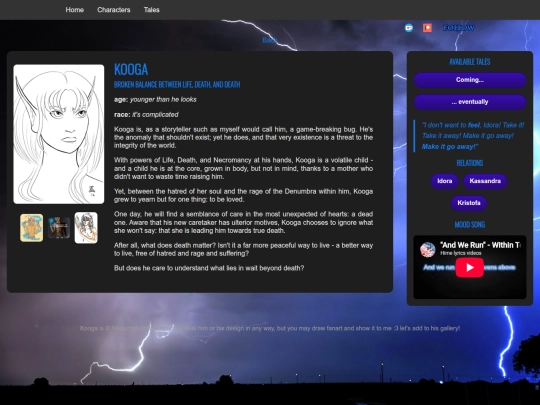Click the FOLLOW link

click(459, 28)
